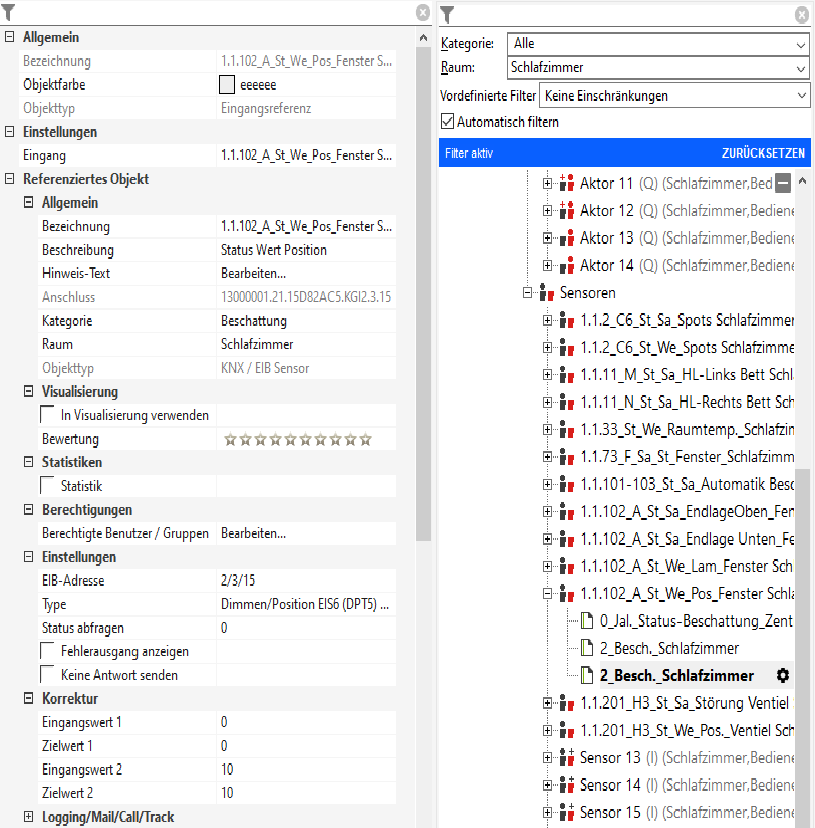815x828 pixels.
Task: Expand the Logging/Mail/Call/Track section
Action: click(x=29, y=816)
